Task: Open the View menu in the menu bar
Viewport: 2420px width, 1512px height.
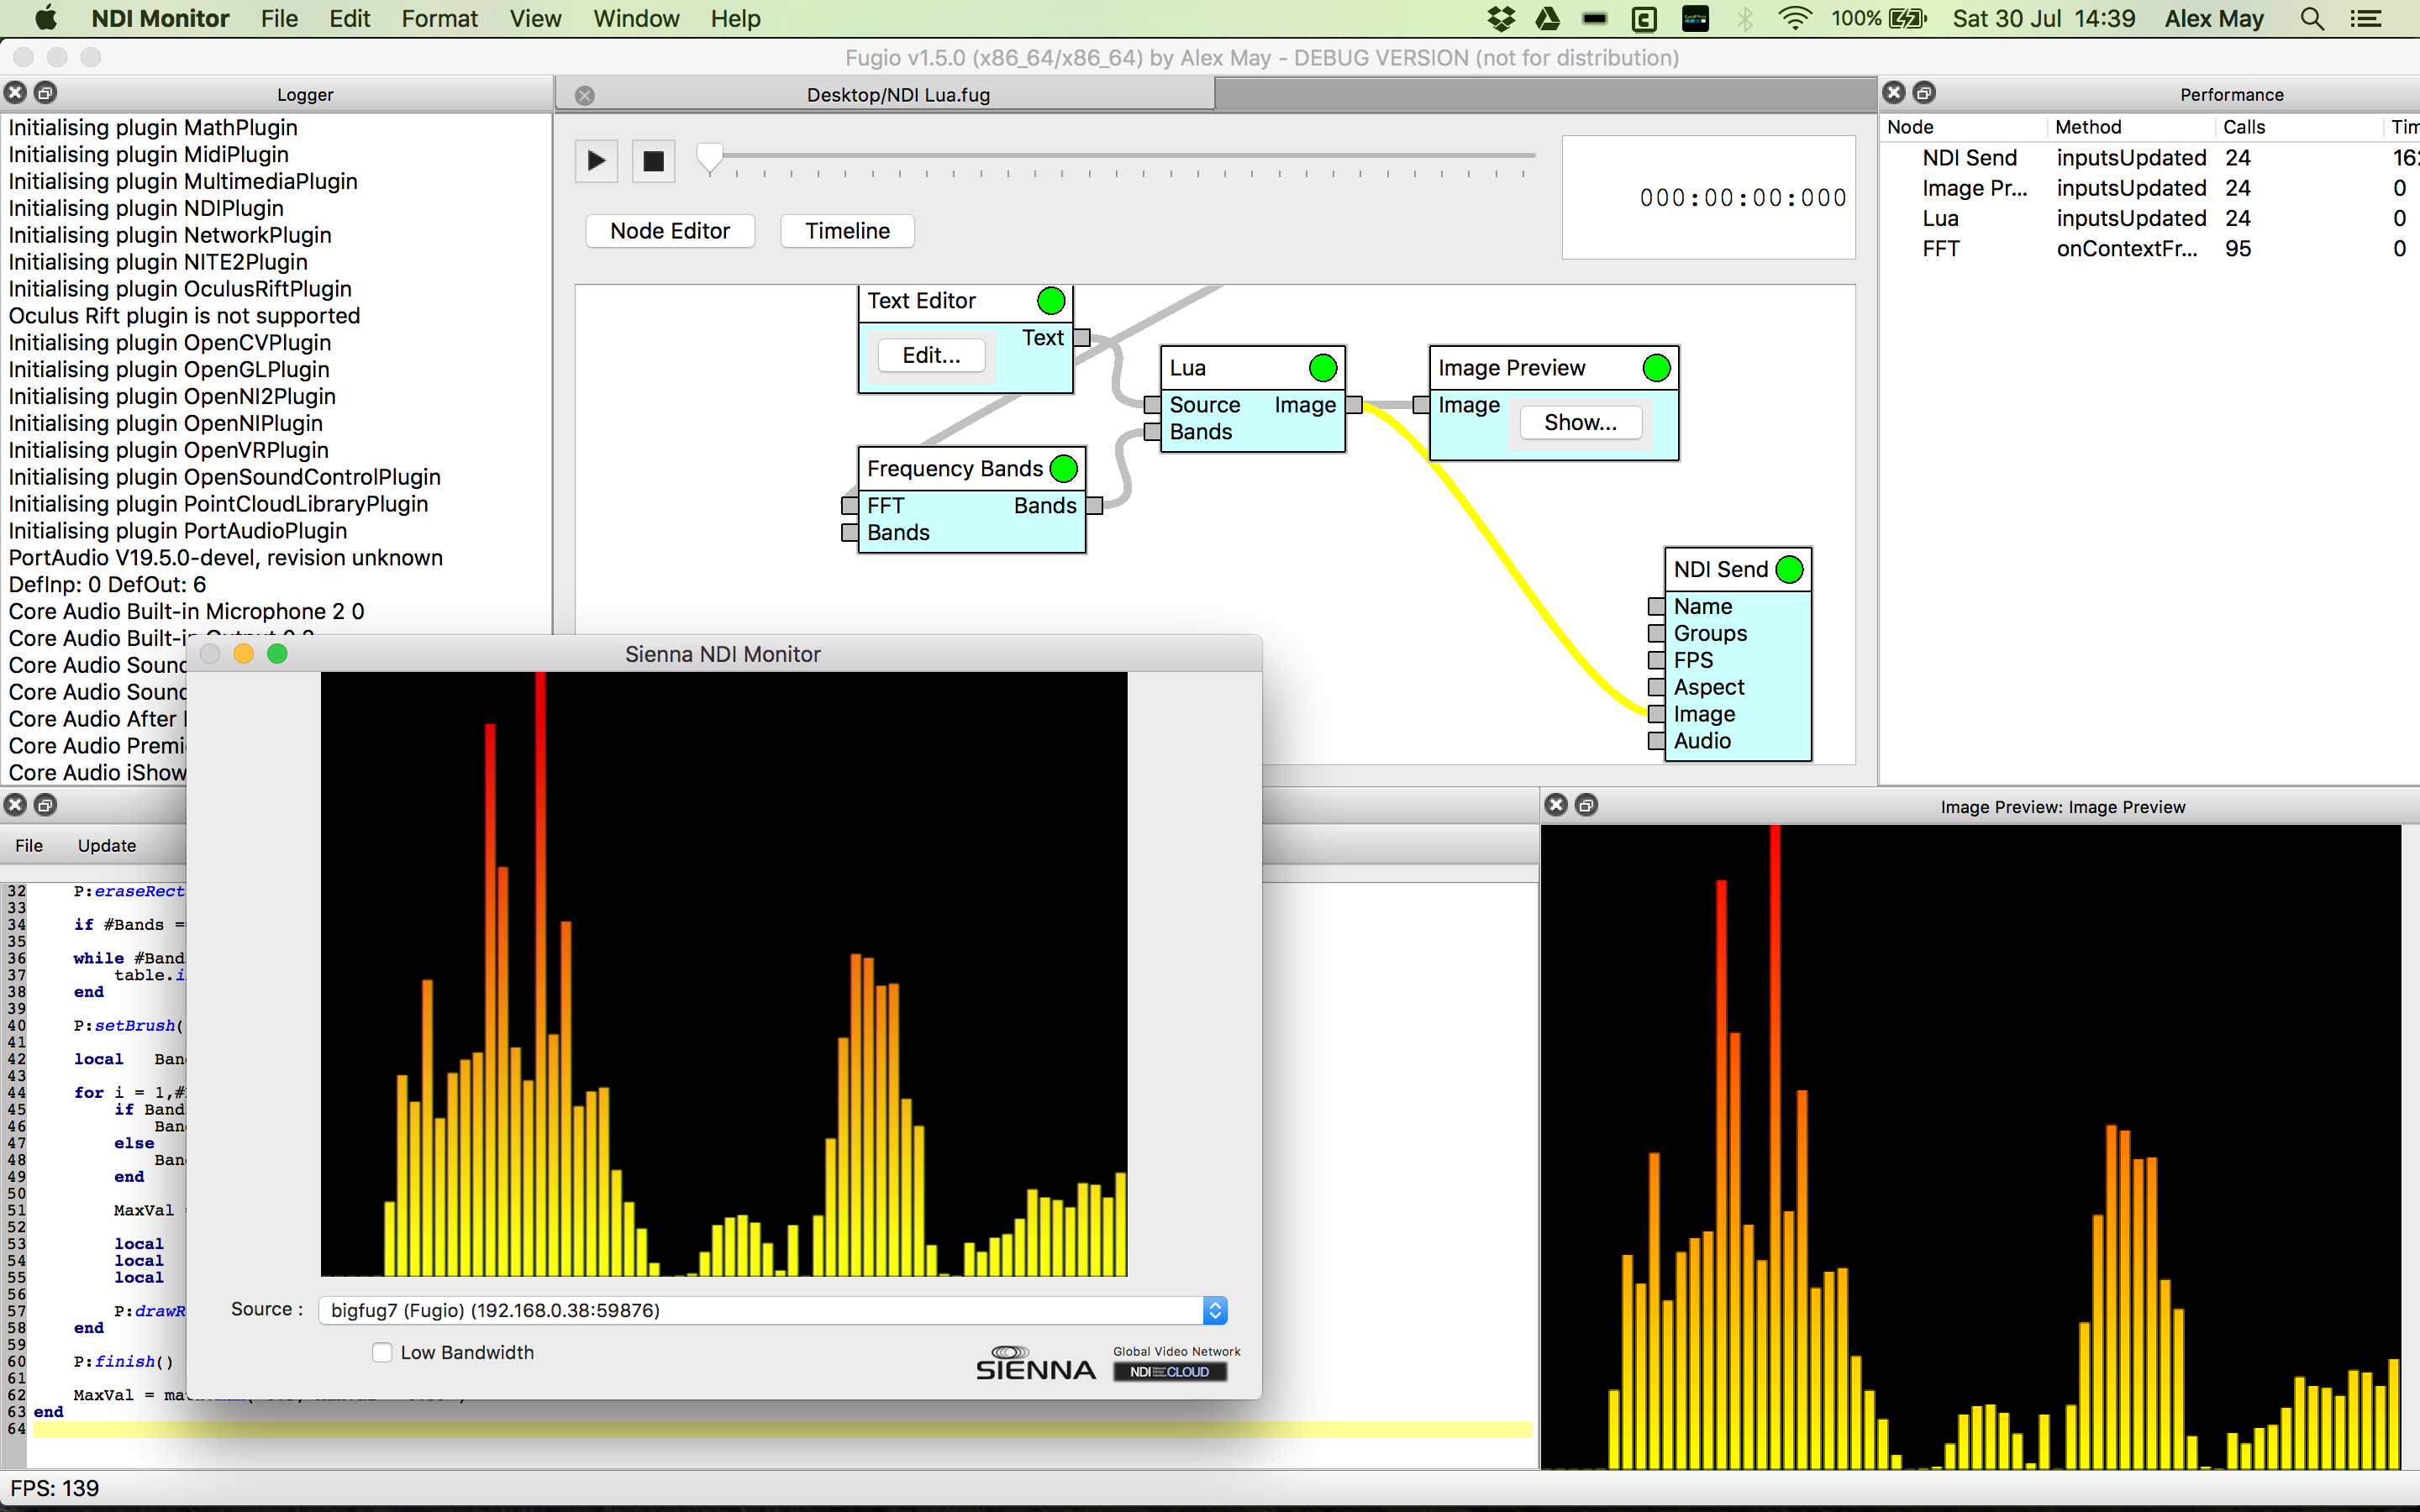Action: pyautogui.click(x=535, y=18)
